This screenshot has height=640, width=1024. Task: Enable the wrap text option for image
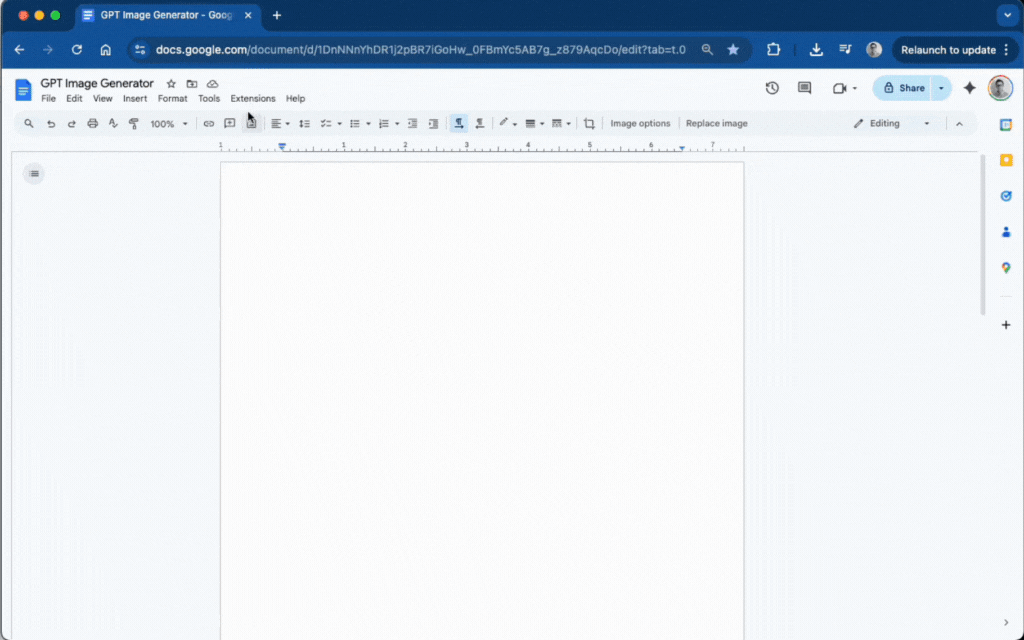click(479, 123)
